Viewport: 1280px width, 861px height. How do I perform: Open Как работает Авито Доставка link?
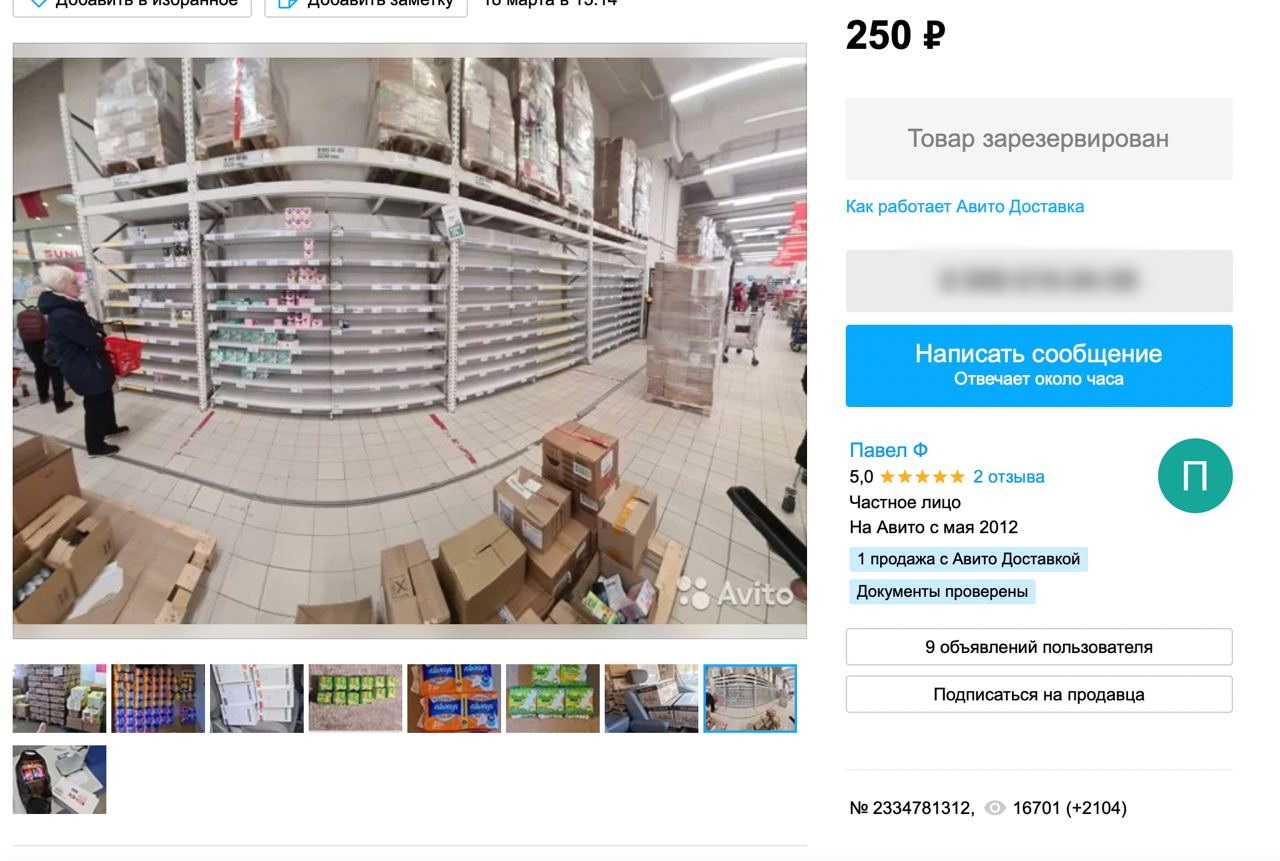pos(965,207)
